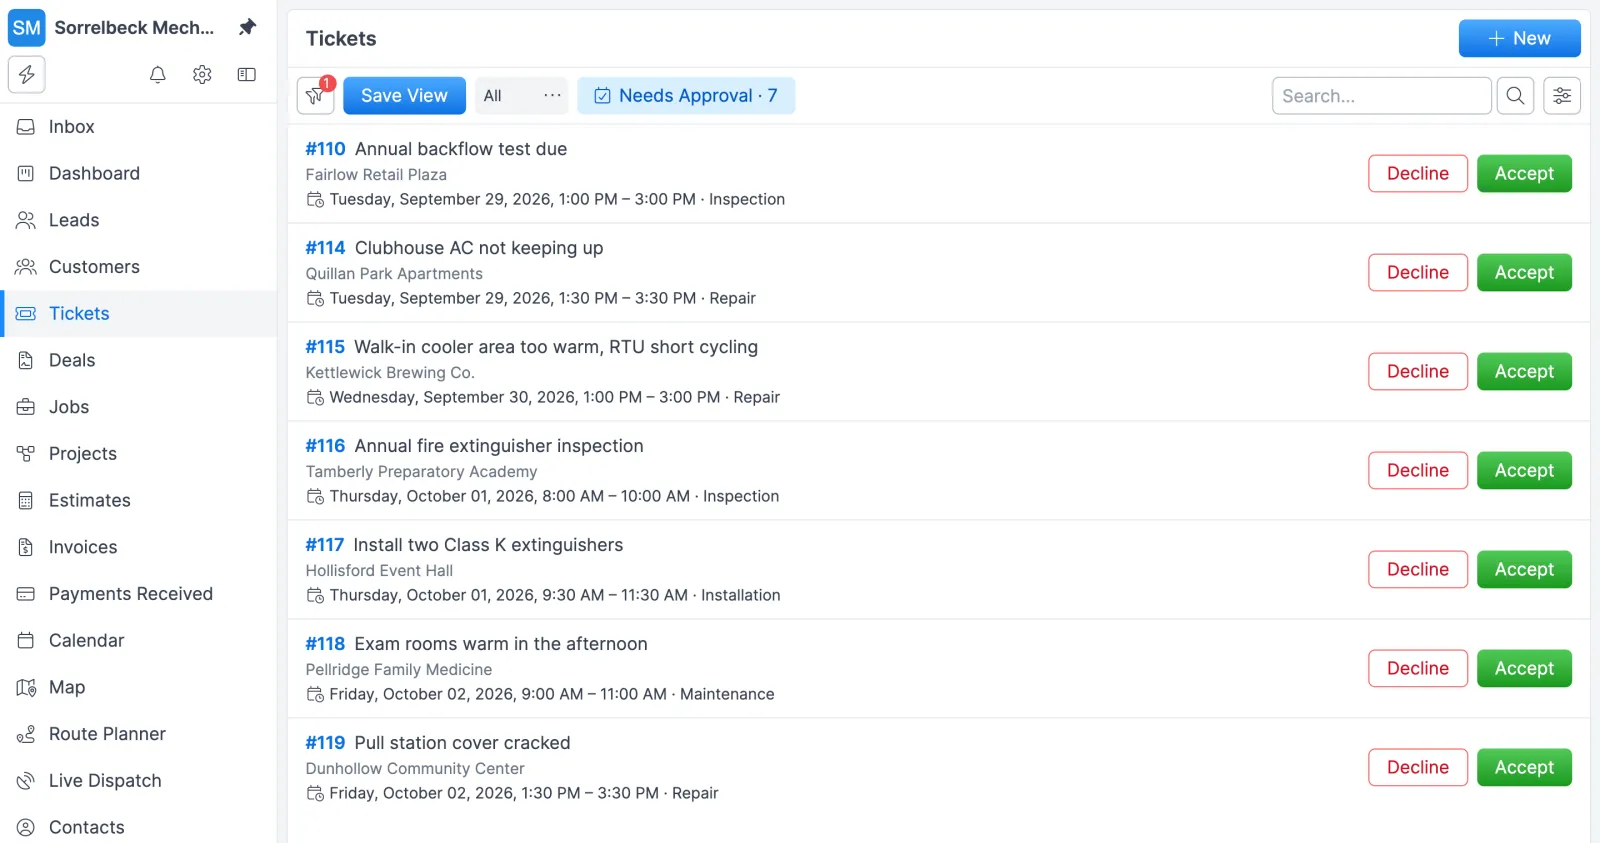The image size is (1600, 843).
Task: Click the Search tickets input field
Action: click(x=1382, y=96)
